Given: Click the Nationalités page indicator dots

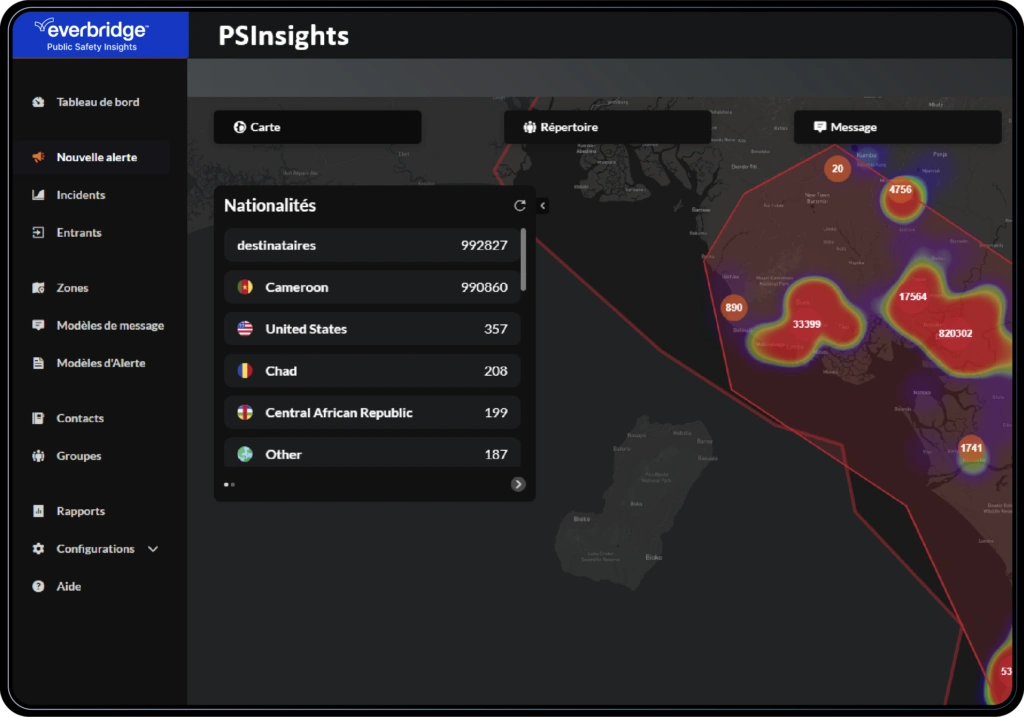Looking at the screenshot, I should pyautogui.click(x=229, y=485).
